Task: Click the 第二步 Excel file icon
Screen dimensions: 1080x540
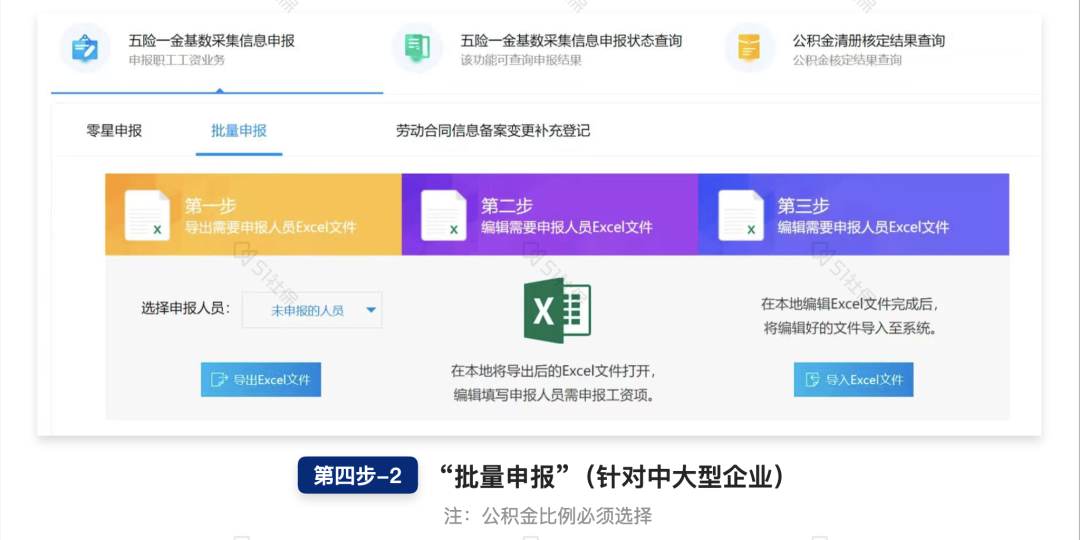Action: point(444,215)
